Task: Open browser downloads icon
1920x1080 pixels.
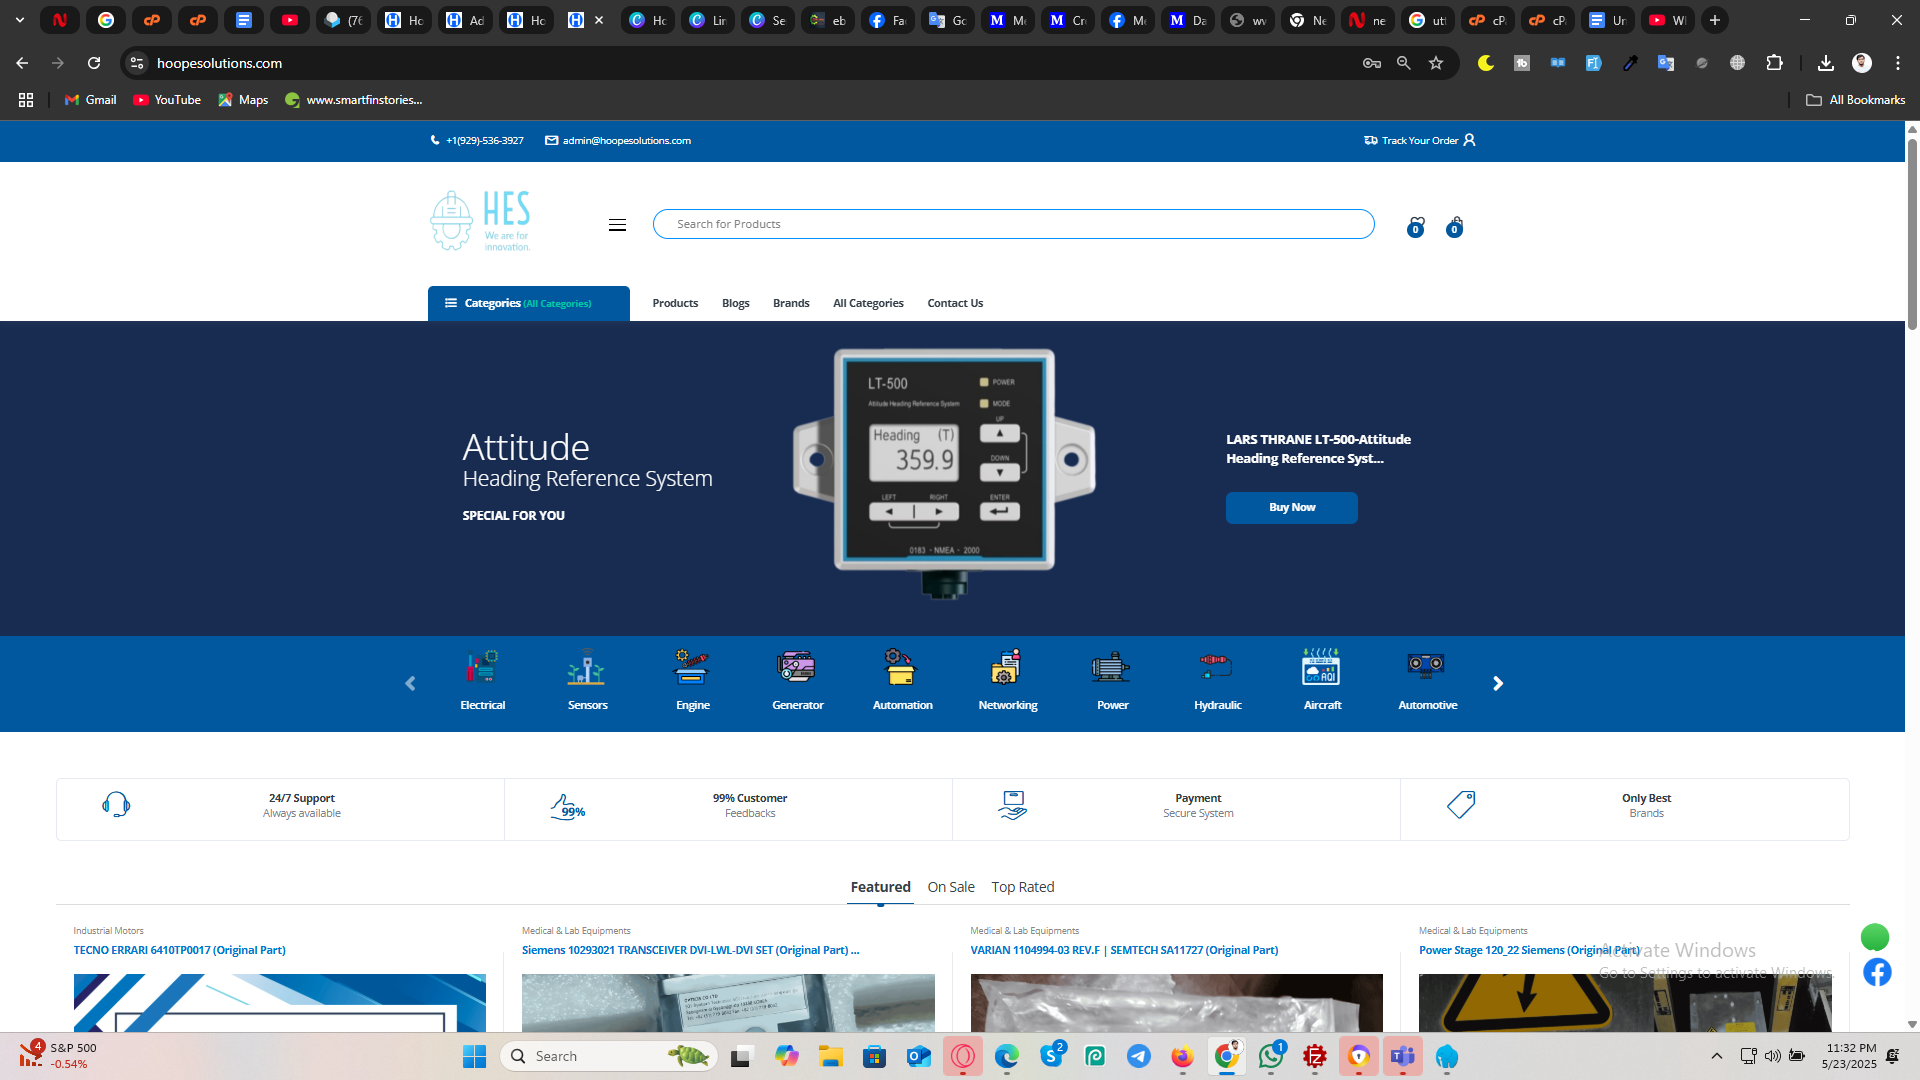Action: [1826, 63]
